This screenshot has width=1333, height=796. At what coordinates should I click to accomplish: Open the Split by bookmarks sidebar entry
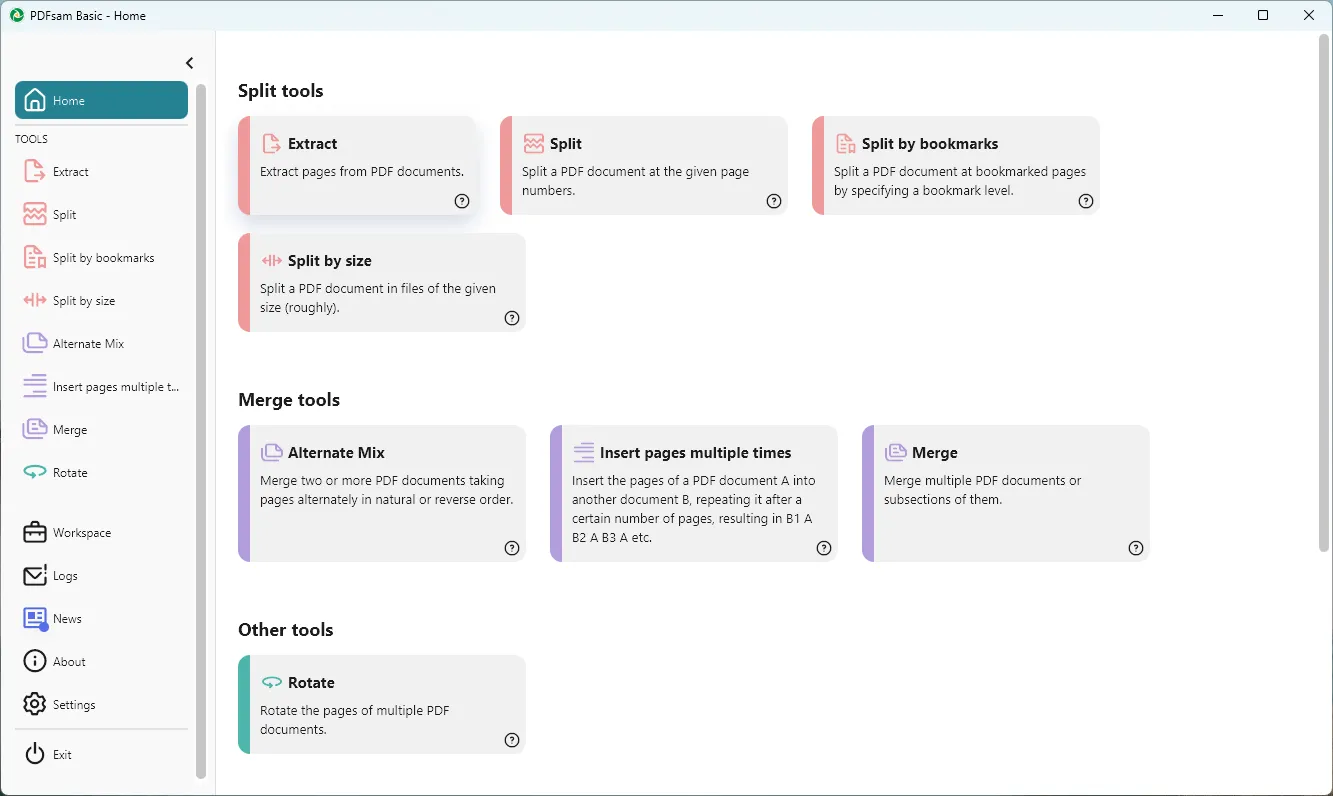[103, 258]
